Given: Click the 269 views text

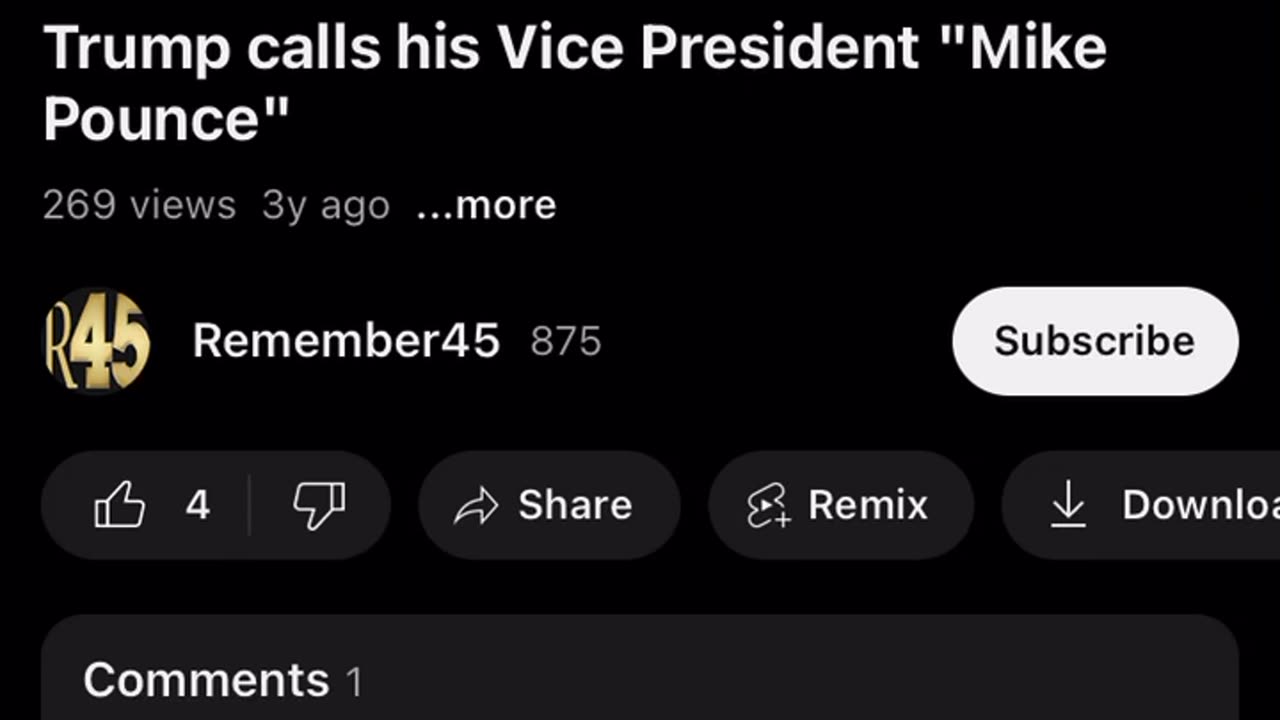Looking at the screenshot, I should coord(139,205).
